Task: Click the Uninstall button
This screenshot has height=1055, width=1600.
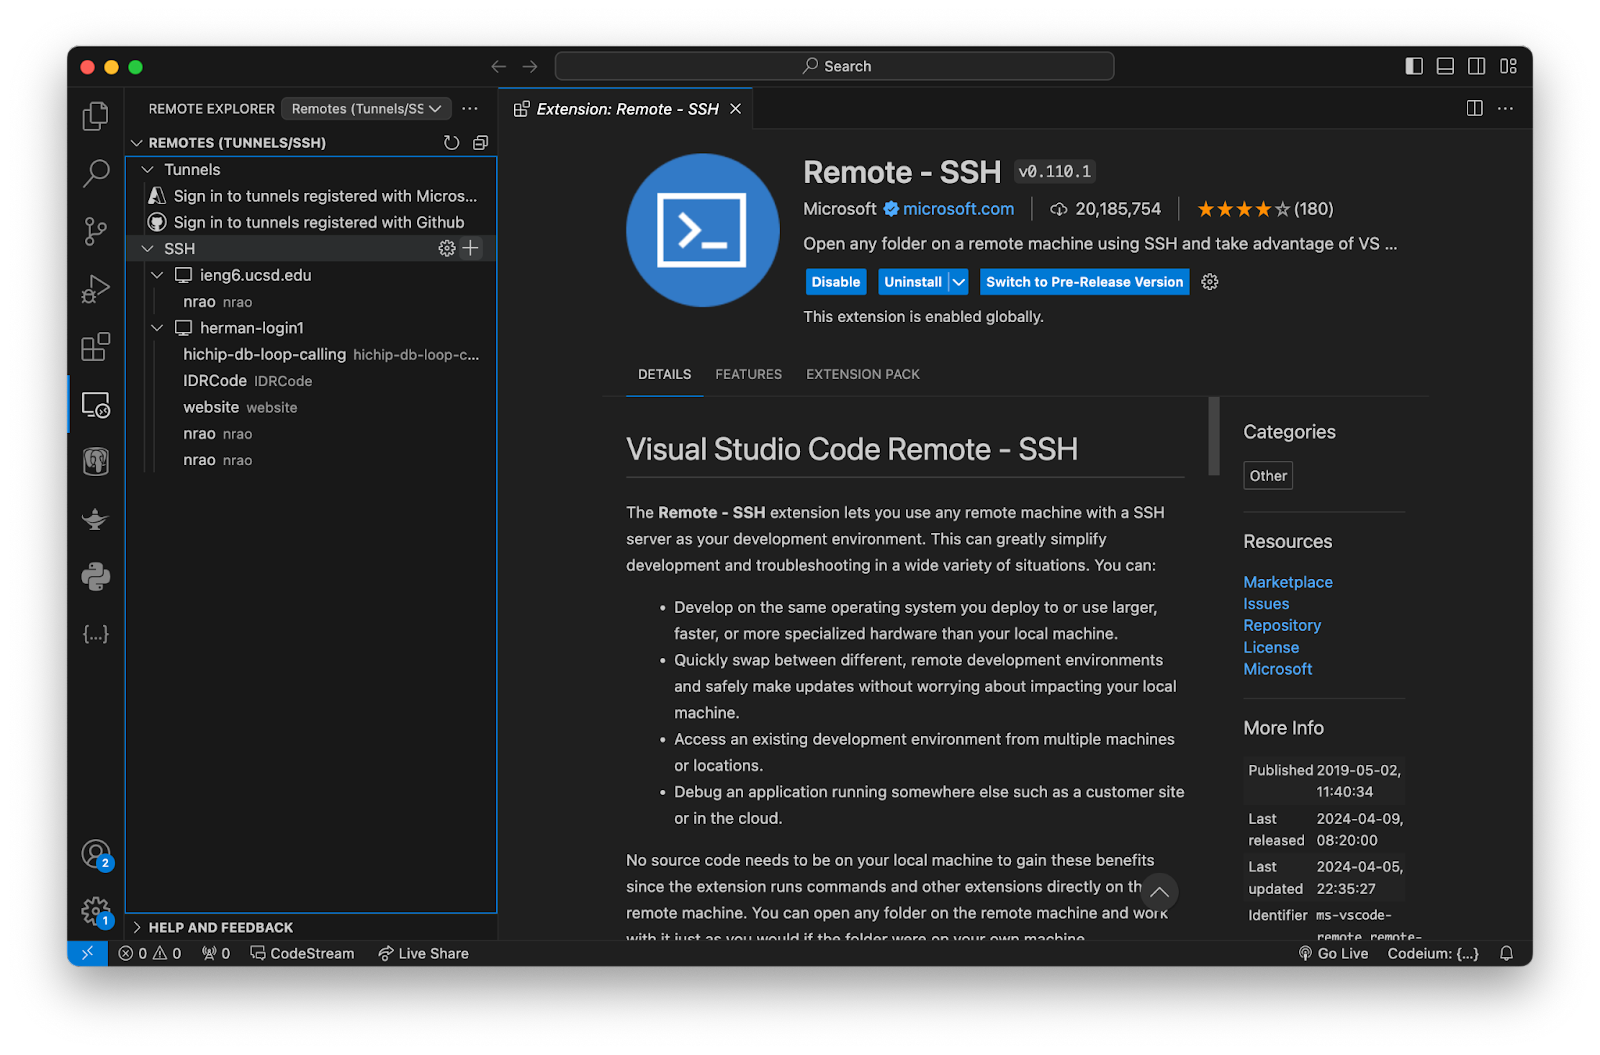Action: coord(913,282)
